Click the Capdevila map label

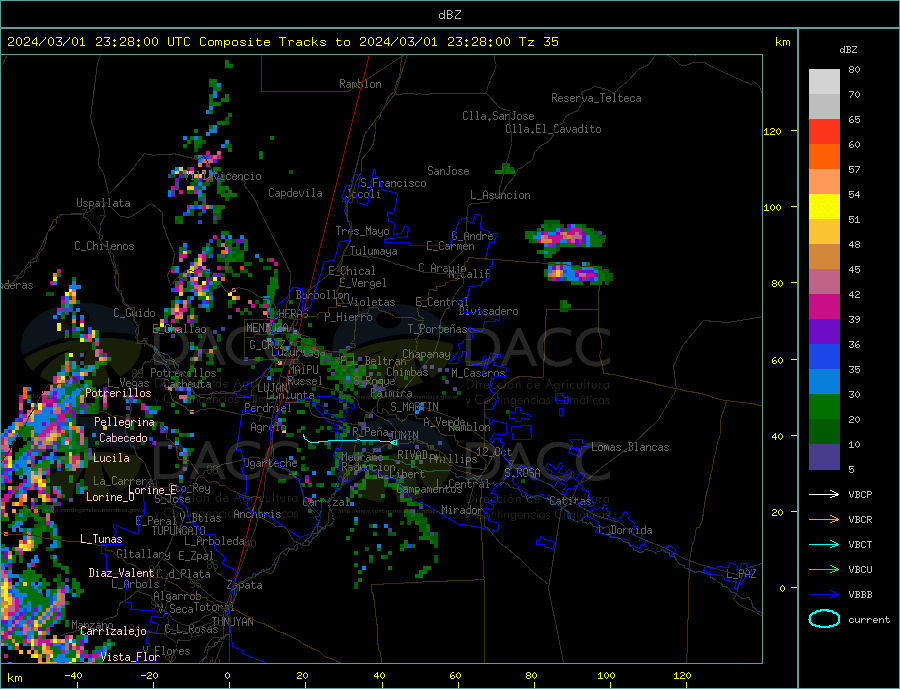[x=295, y=193]
